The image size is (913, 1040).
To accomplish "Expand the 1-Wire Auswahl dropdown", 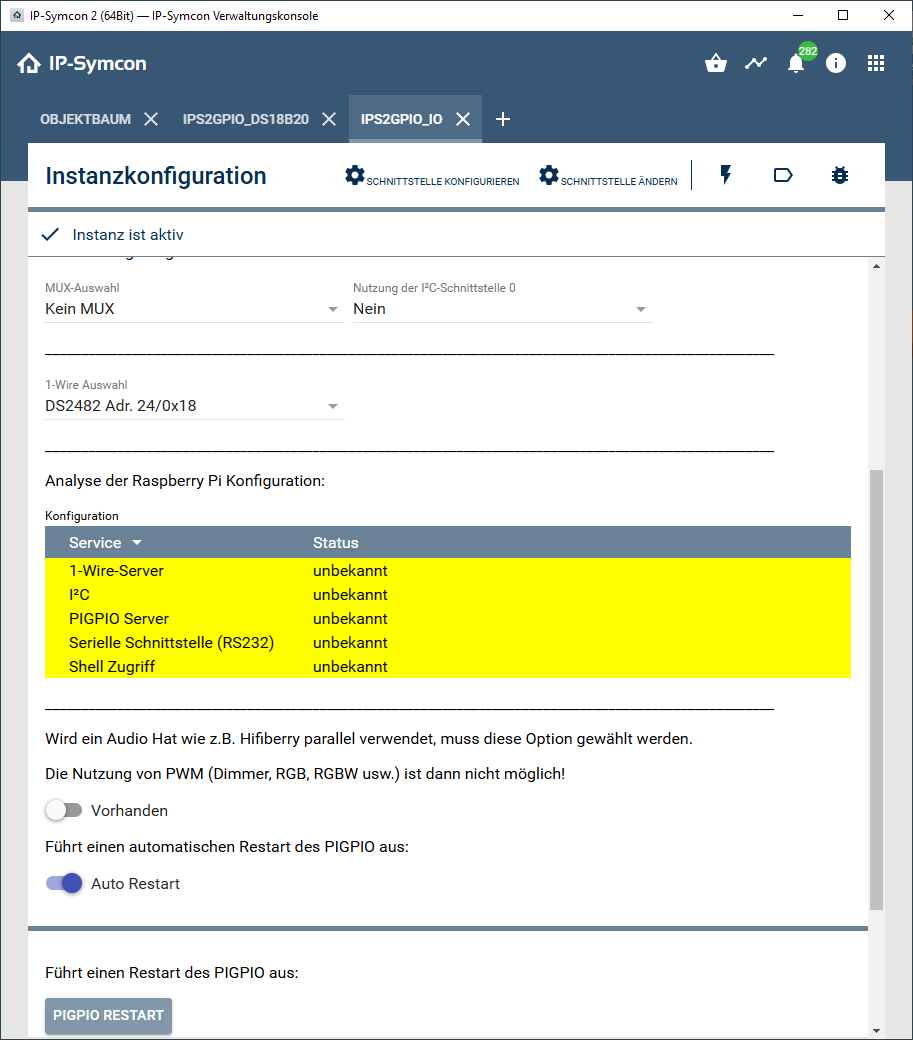I will click(x=194, y=407).
